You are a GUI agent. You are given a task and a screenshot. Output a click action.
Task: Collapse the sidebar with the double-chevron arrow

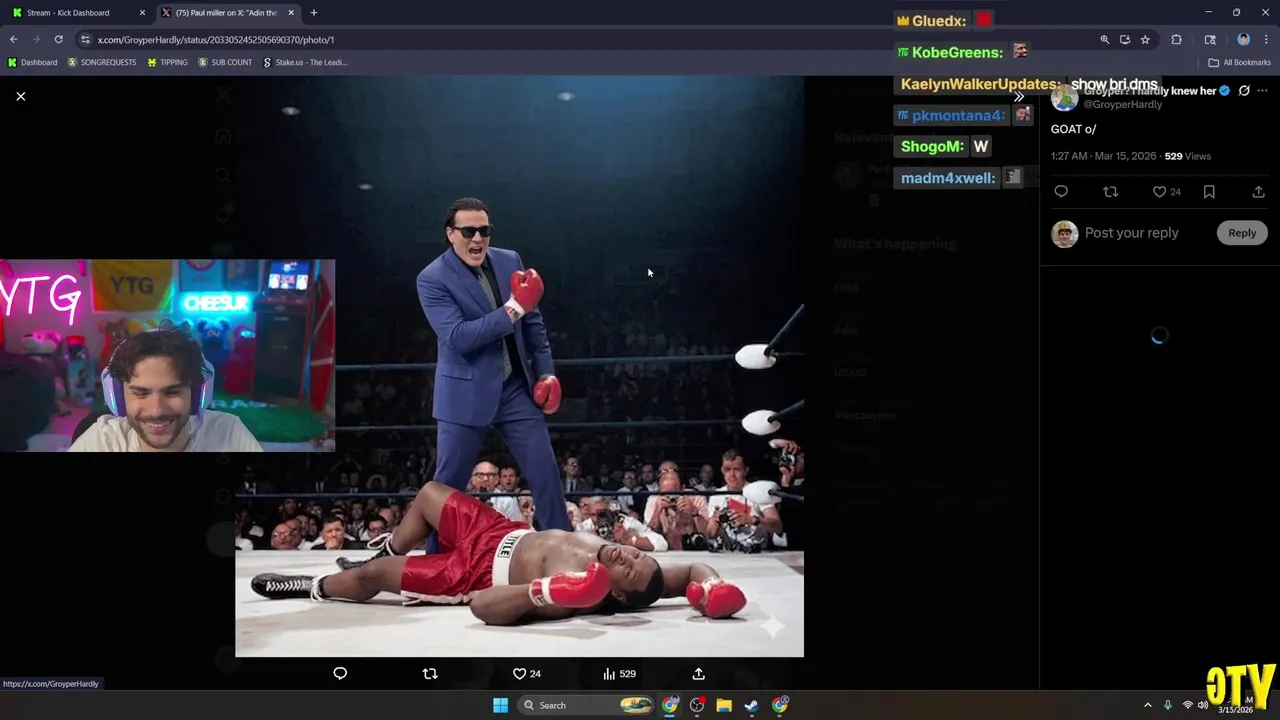1019,97
